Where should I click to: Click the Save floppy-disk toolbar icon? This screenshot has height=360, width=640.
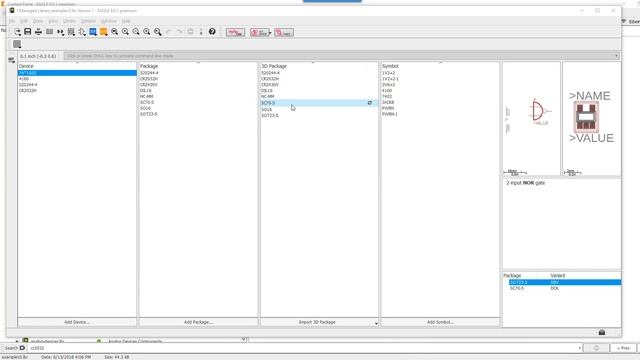pos(28,32)
